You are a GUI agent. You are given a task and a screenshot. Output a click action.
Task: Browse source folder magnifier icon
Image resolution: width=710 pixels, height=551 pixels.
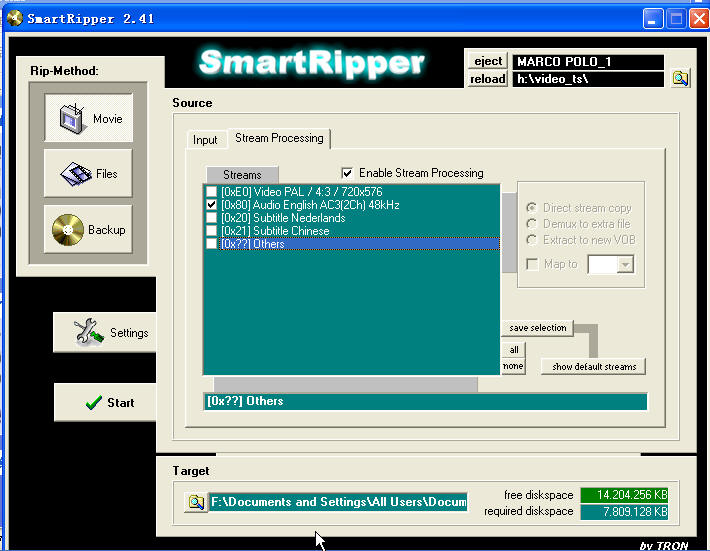point(680,78)
